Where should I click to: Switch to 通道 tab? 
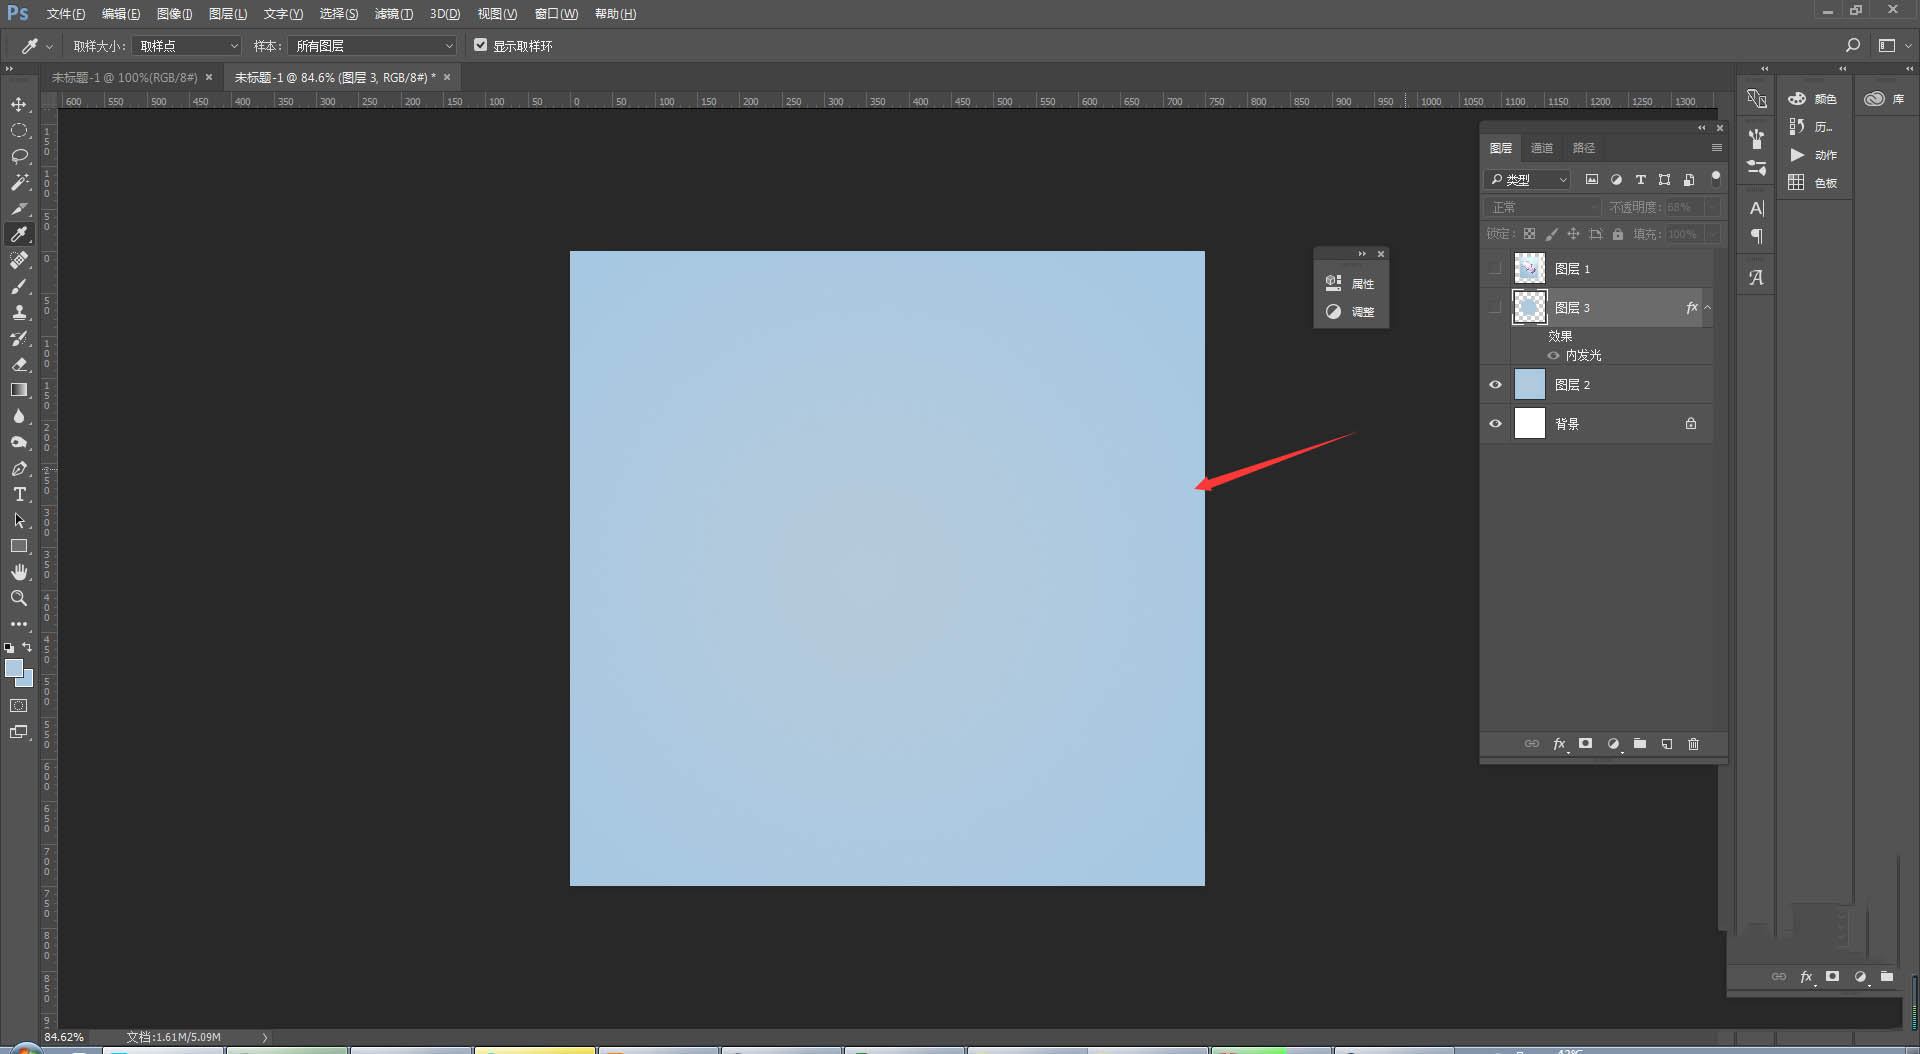point(1542,148)
